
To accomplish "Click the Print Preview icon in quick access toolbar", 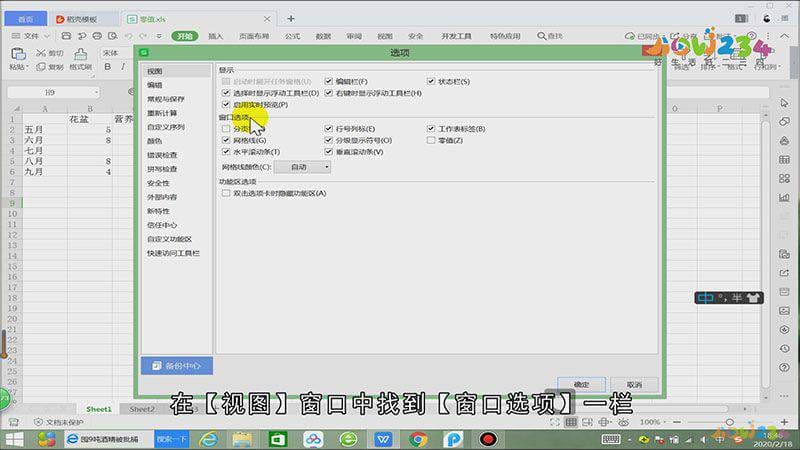I will (x=112, y=36).
